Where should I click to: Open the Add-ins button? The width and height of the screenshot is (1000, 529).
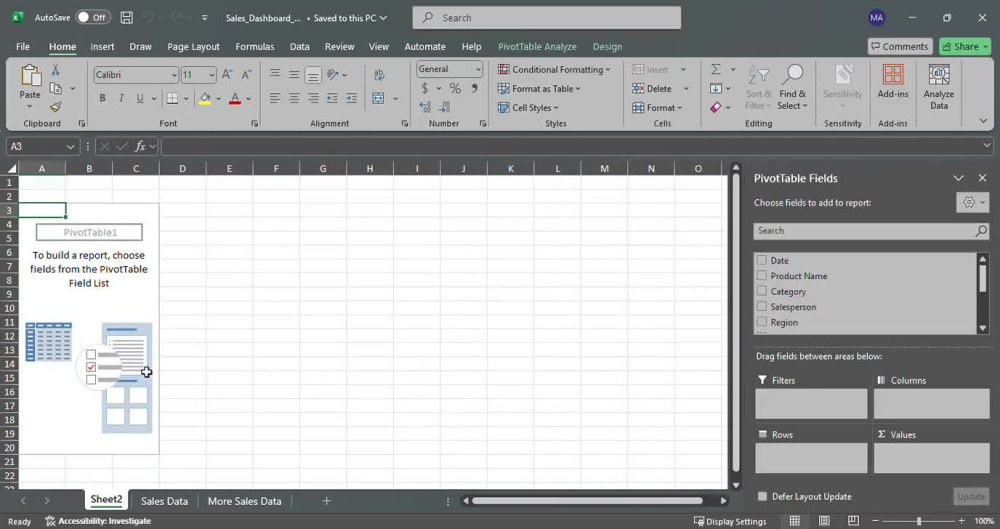(893, 82)
